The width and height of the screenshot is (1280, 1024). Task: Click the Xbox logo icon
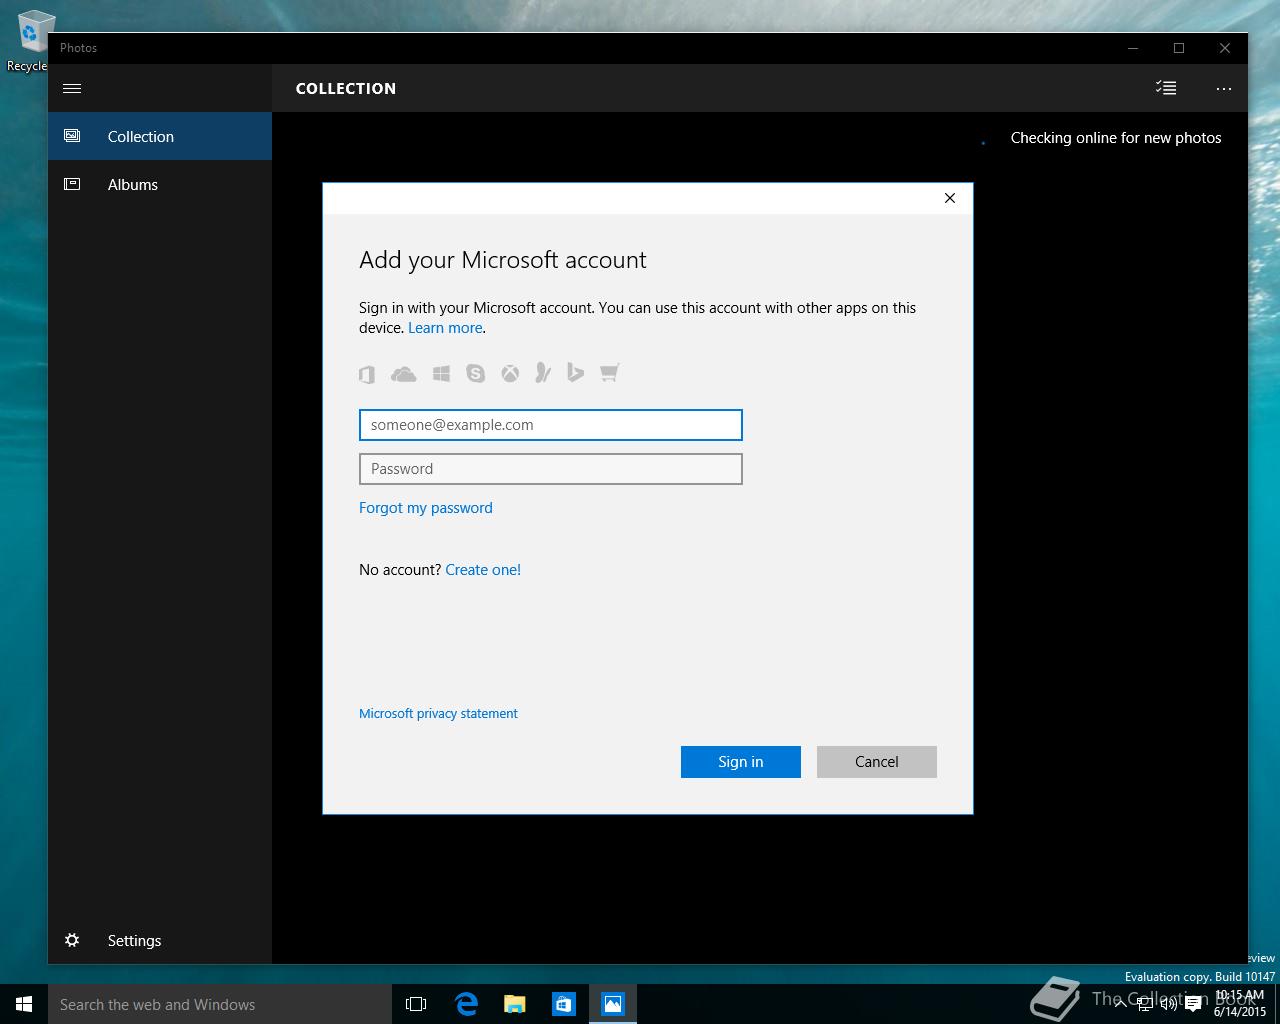tap(510, 374)
